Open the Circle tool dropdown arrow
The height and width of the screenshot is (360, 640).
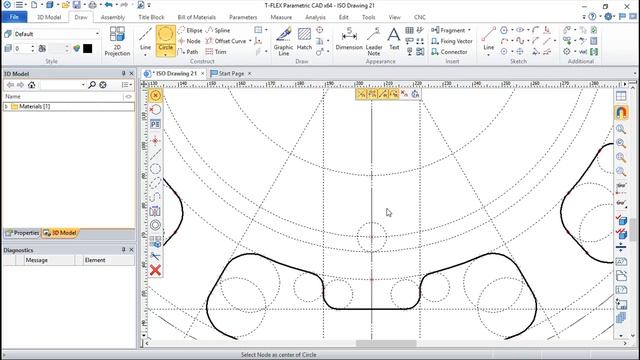click(x=165, y=54)
